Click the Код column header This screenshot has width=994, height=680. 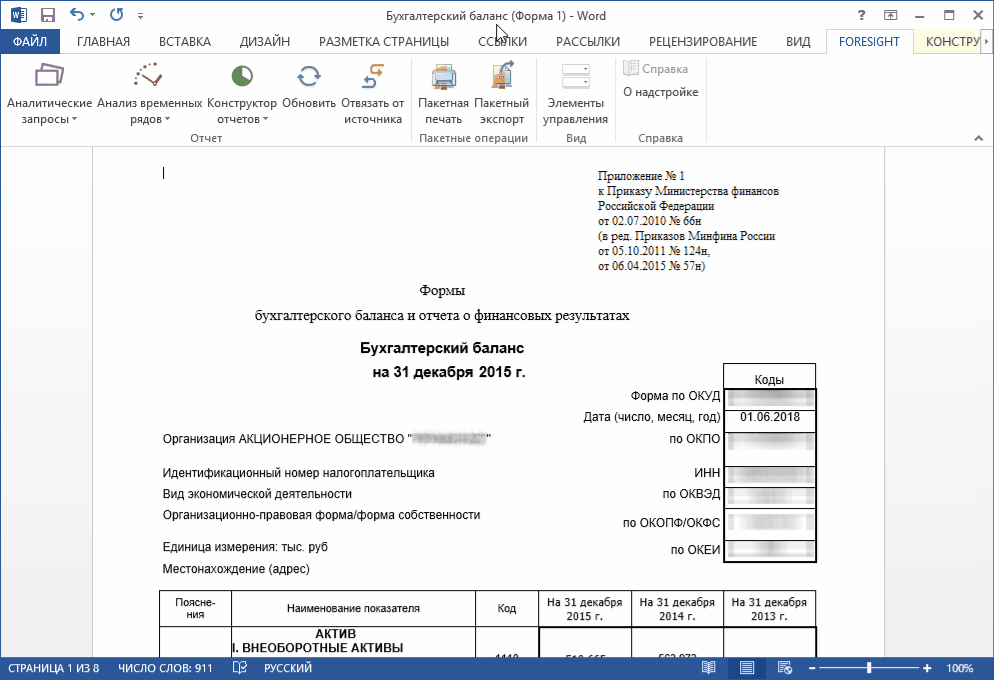[x=507, y=608]
